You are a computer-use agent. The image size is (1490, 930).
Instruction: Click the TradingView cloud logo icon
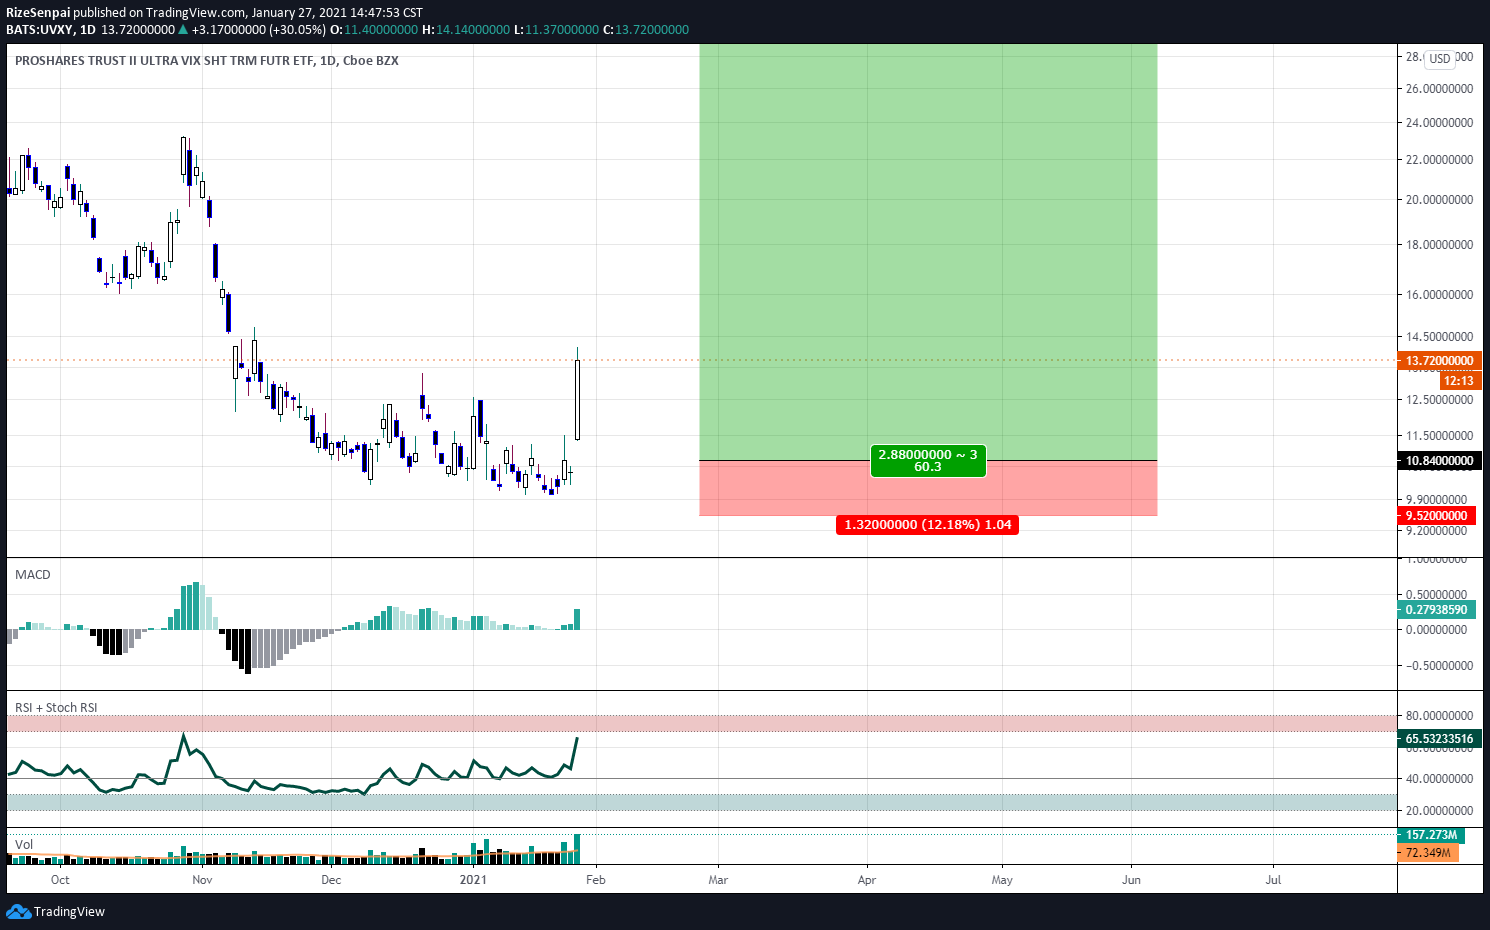coord(18,911)
